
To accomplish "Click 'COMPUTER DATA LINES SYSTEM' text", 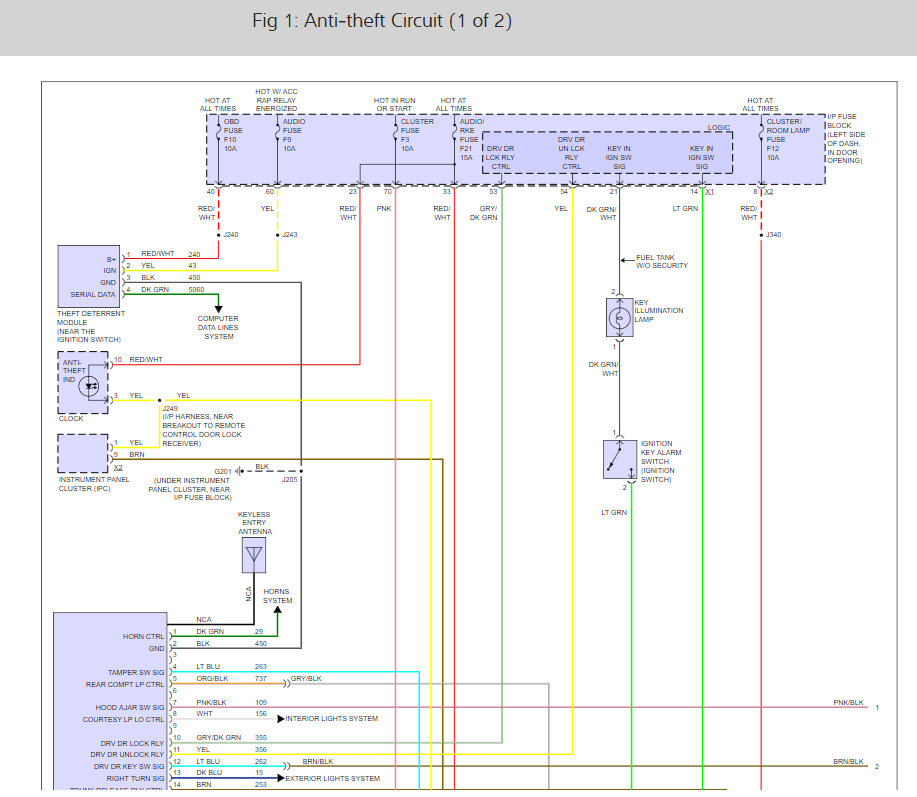I will pos(218,327).
